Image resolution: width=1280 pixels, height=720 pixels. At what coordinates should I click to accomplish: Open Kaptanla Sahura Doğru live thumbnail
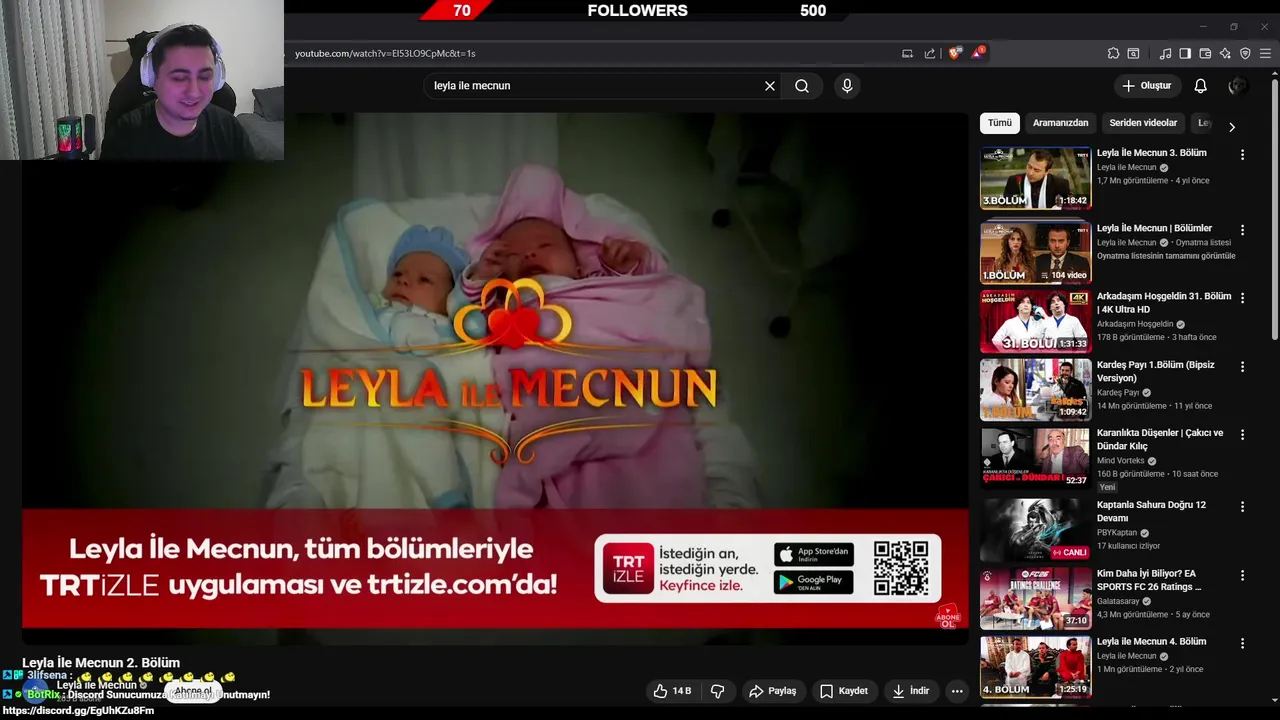tap(1035, 530)
